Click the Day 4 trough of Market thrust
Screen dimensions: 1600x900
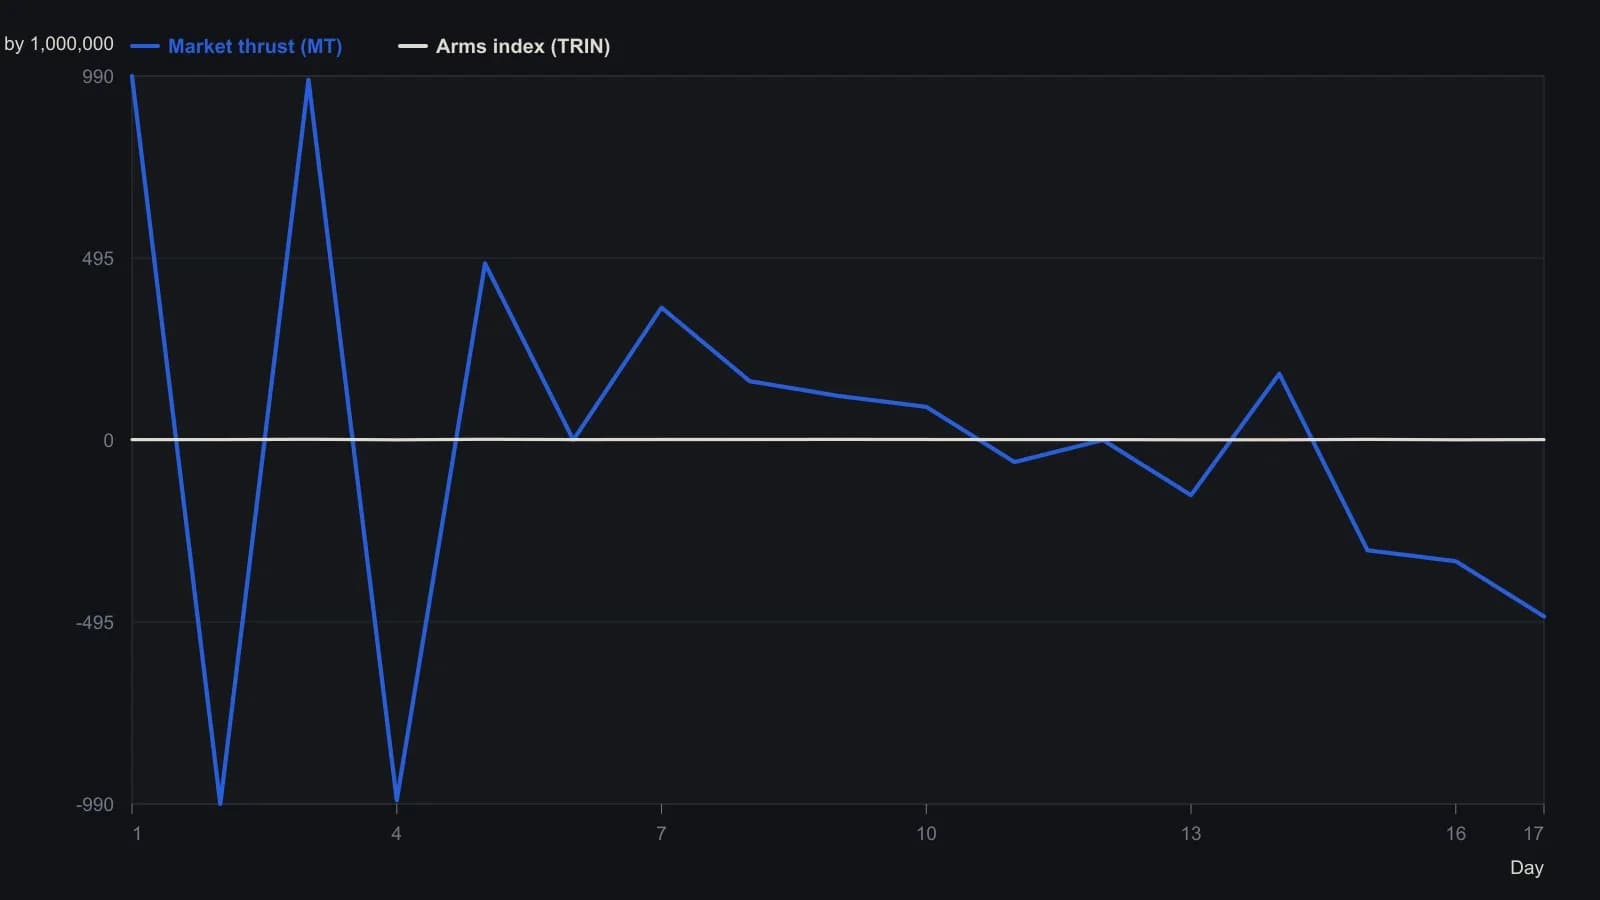[x=397, y=800]
